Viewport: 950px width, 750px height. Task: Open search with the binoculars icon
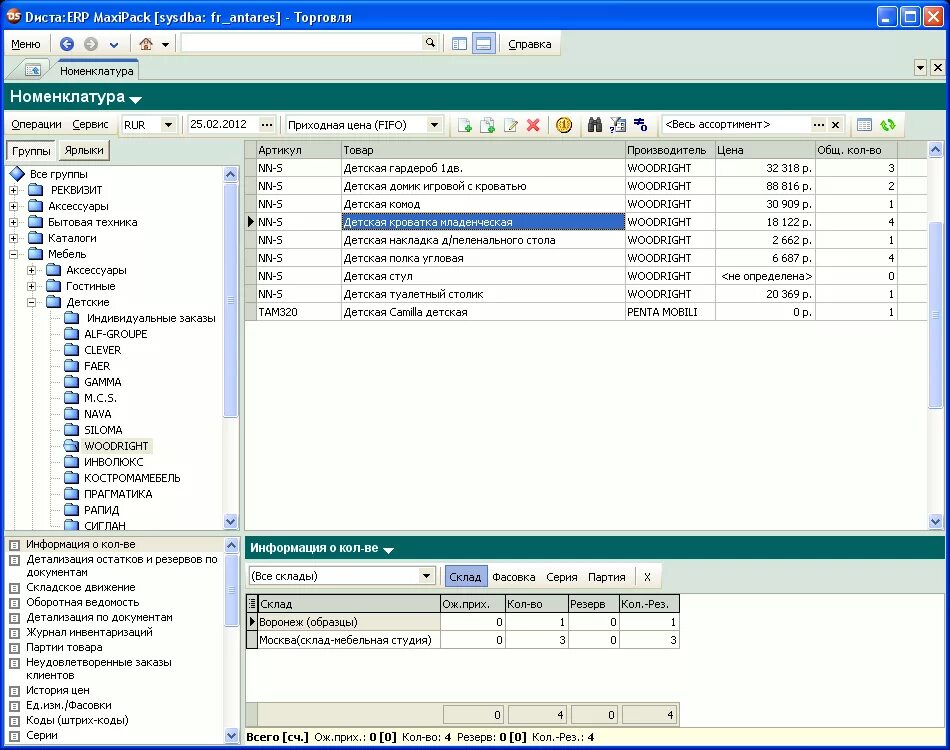coord(595,125)
